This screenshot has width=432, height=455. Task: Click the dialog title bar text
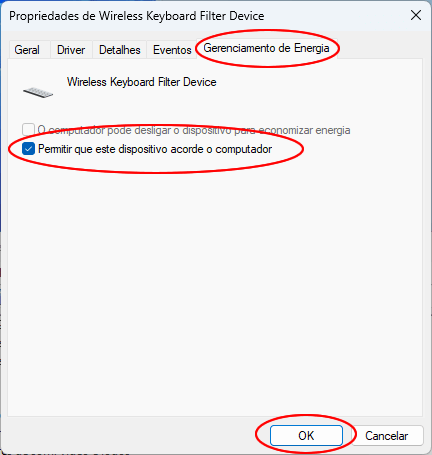pos(137,16)
